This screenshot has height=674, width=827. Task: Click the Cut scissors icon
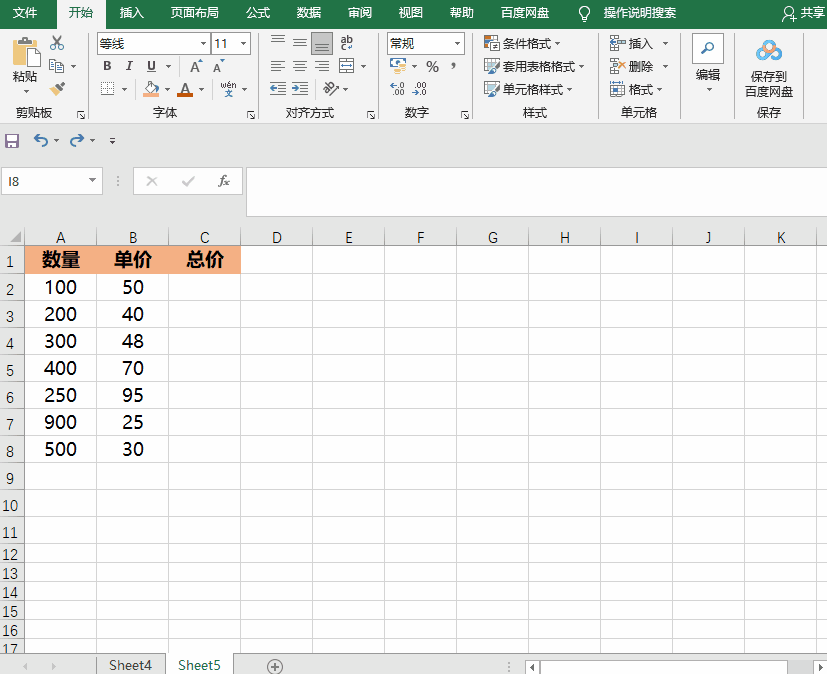pyautogui.click(x=56, y=43)
